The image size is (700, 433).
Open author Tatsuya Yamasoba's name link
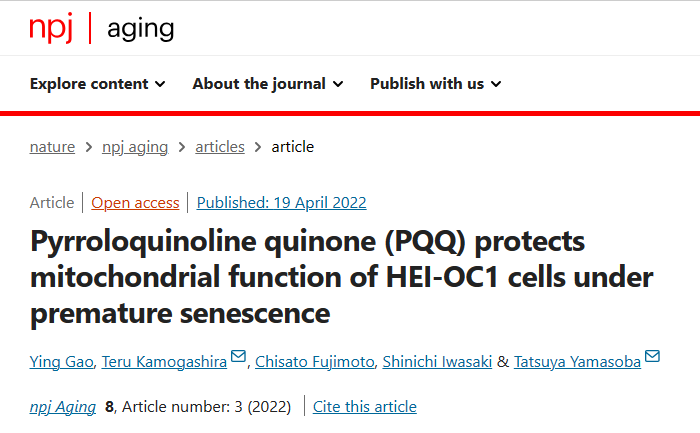pyautogui.click(x=577, y=362)
